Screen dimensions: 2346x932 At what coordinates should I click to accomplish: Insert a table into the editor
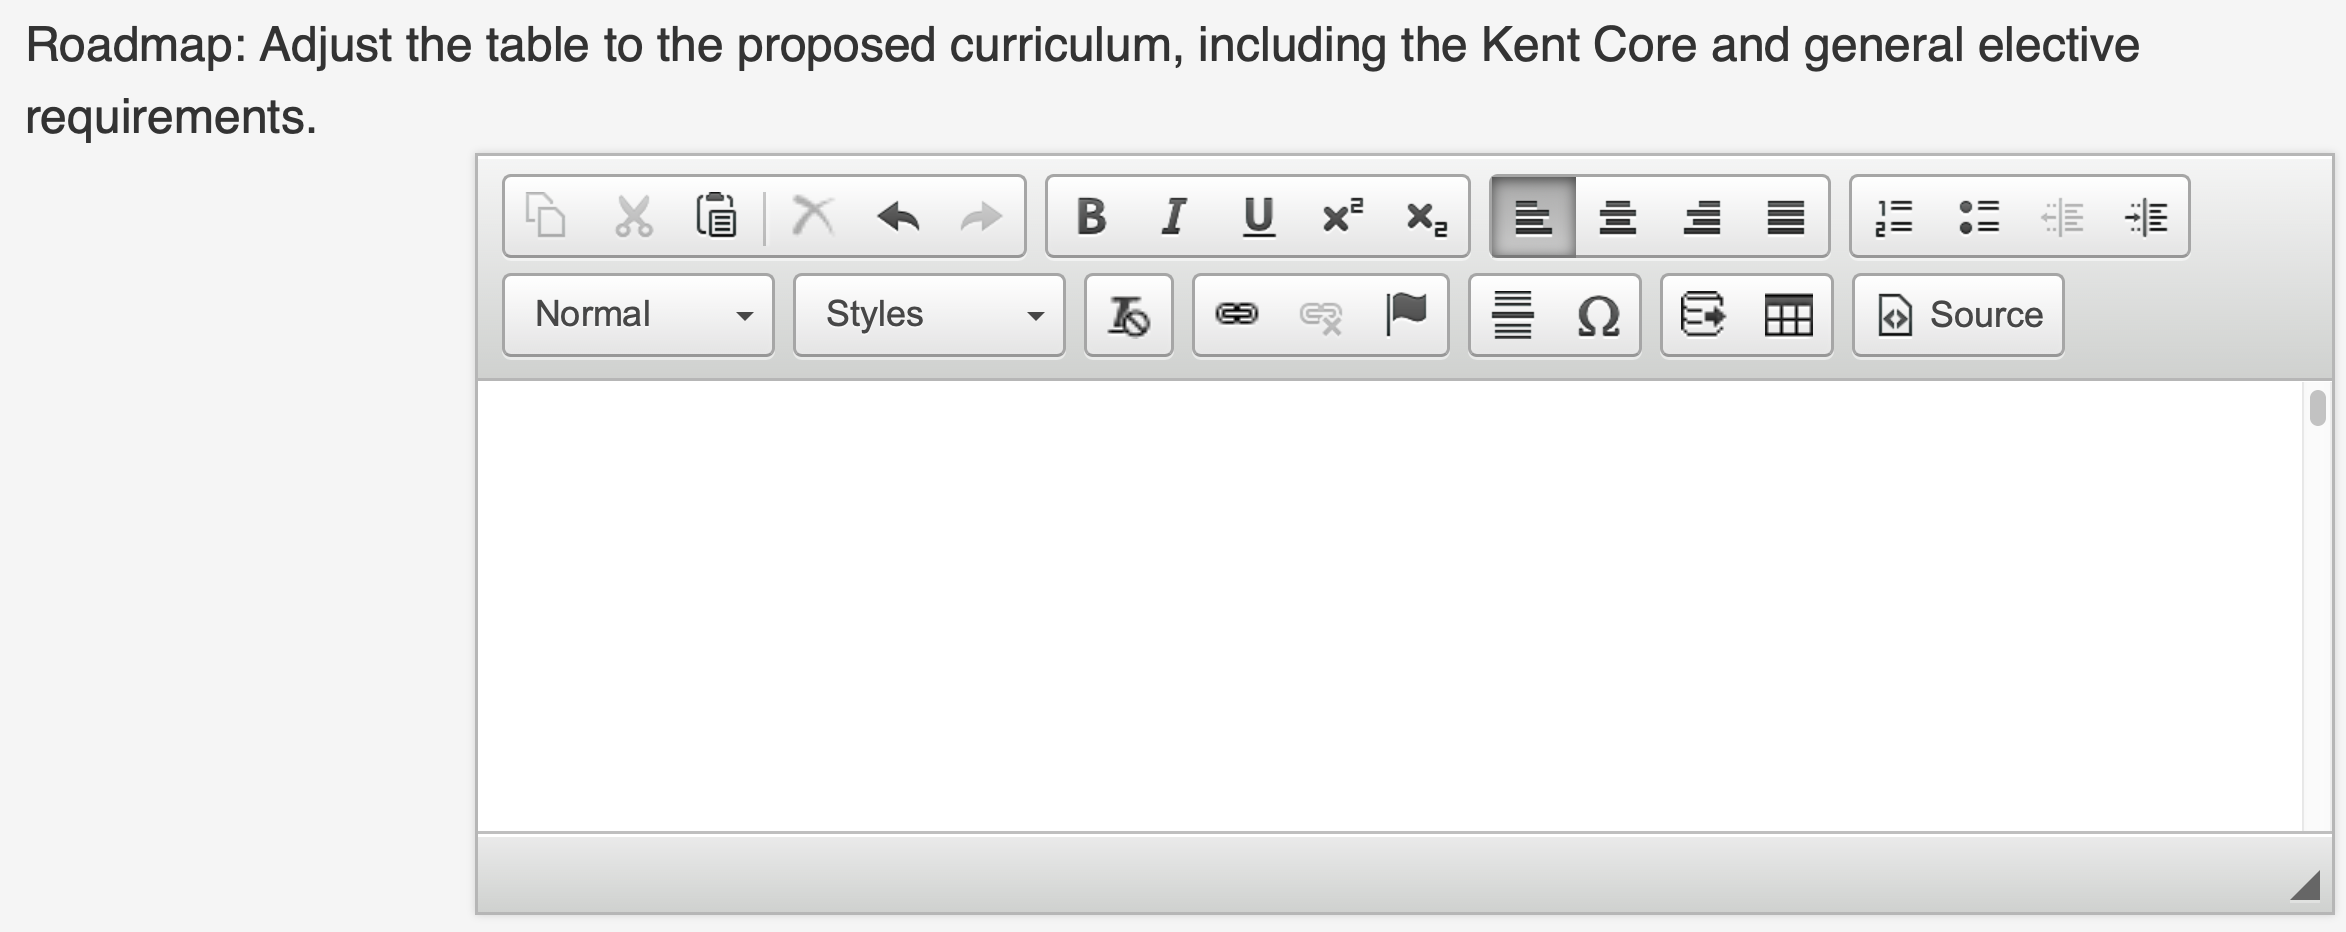[x=1790, y=315]
